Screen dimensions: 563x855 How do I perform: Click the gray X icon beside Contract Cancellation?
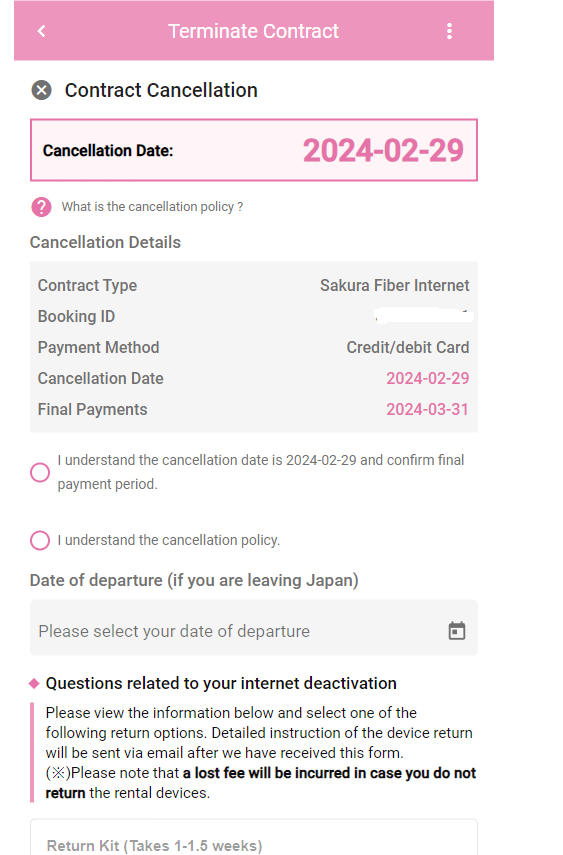(41, 90)
